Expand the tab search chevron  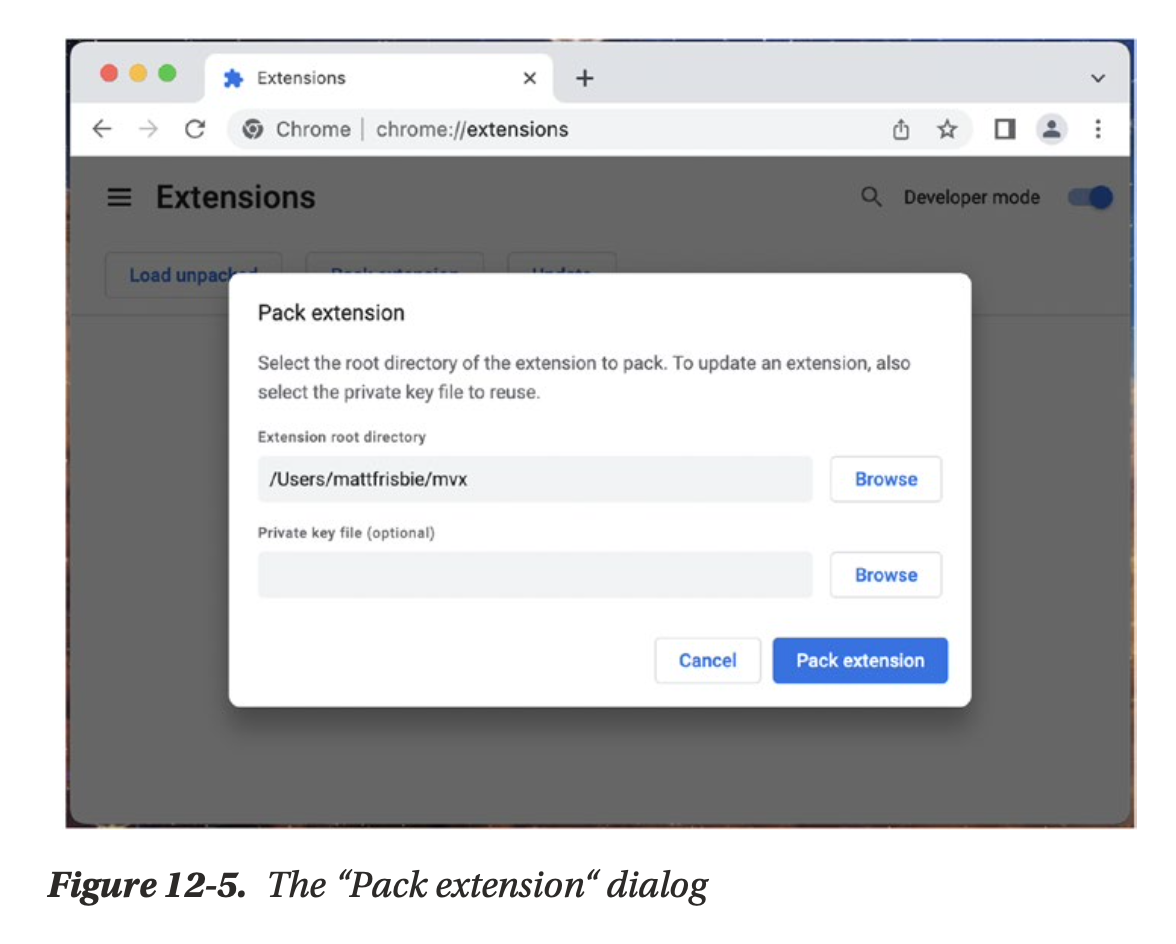click(x=1098, y=78)
